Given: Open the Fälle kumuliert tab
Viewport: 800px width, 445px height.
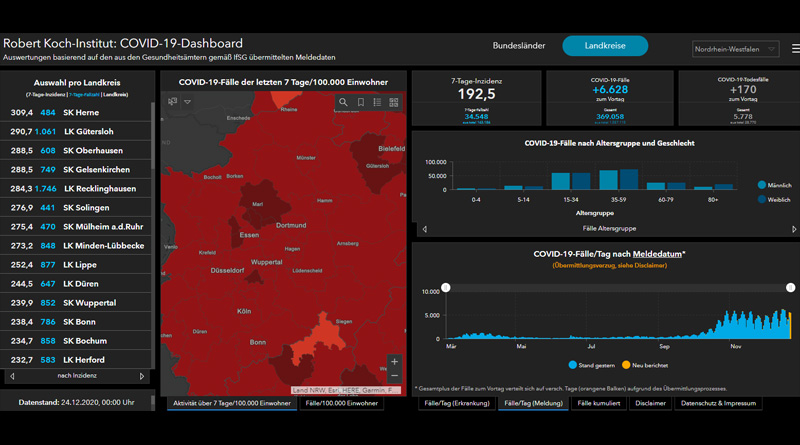Looking at the screenshot, I should pyautogui.click(x=598, y=403).
